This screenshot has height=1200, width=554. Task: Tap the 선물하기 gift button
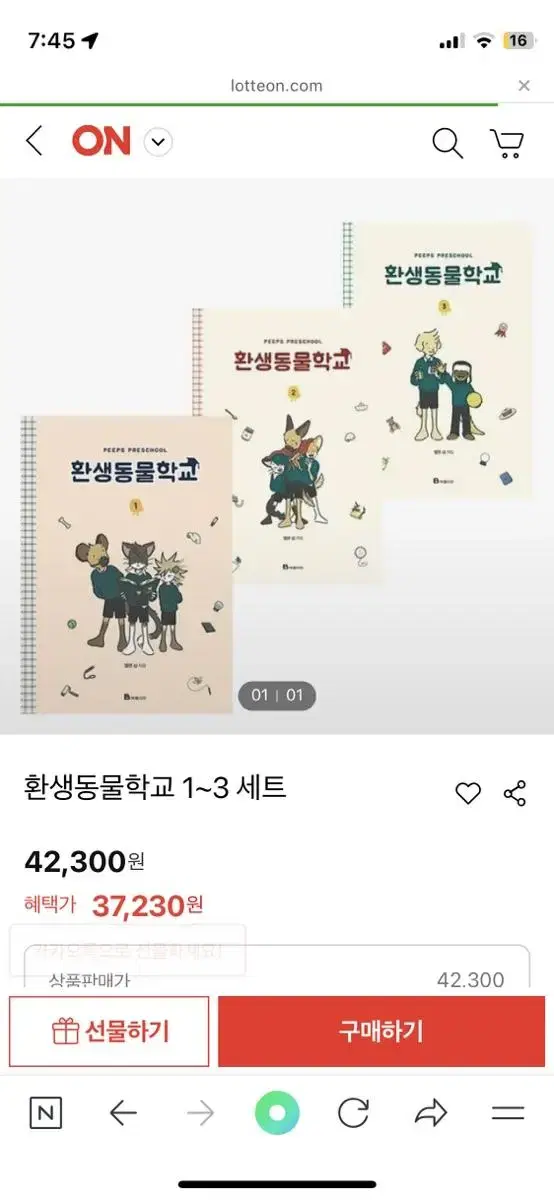[110, 1031]
